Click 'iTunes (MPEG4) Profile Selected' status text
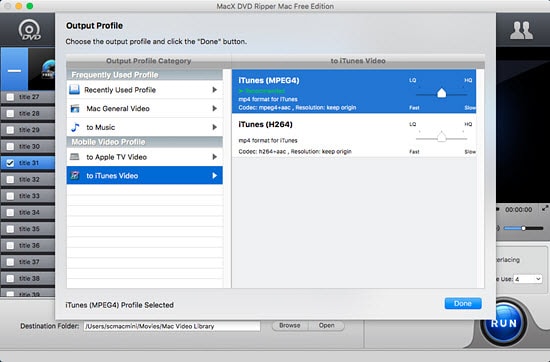This screenshot has height=362, width=550. click(x=120, y=305)
